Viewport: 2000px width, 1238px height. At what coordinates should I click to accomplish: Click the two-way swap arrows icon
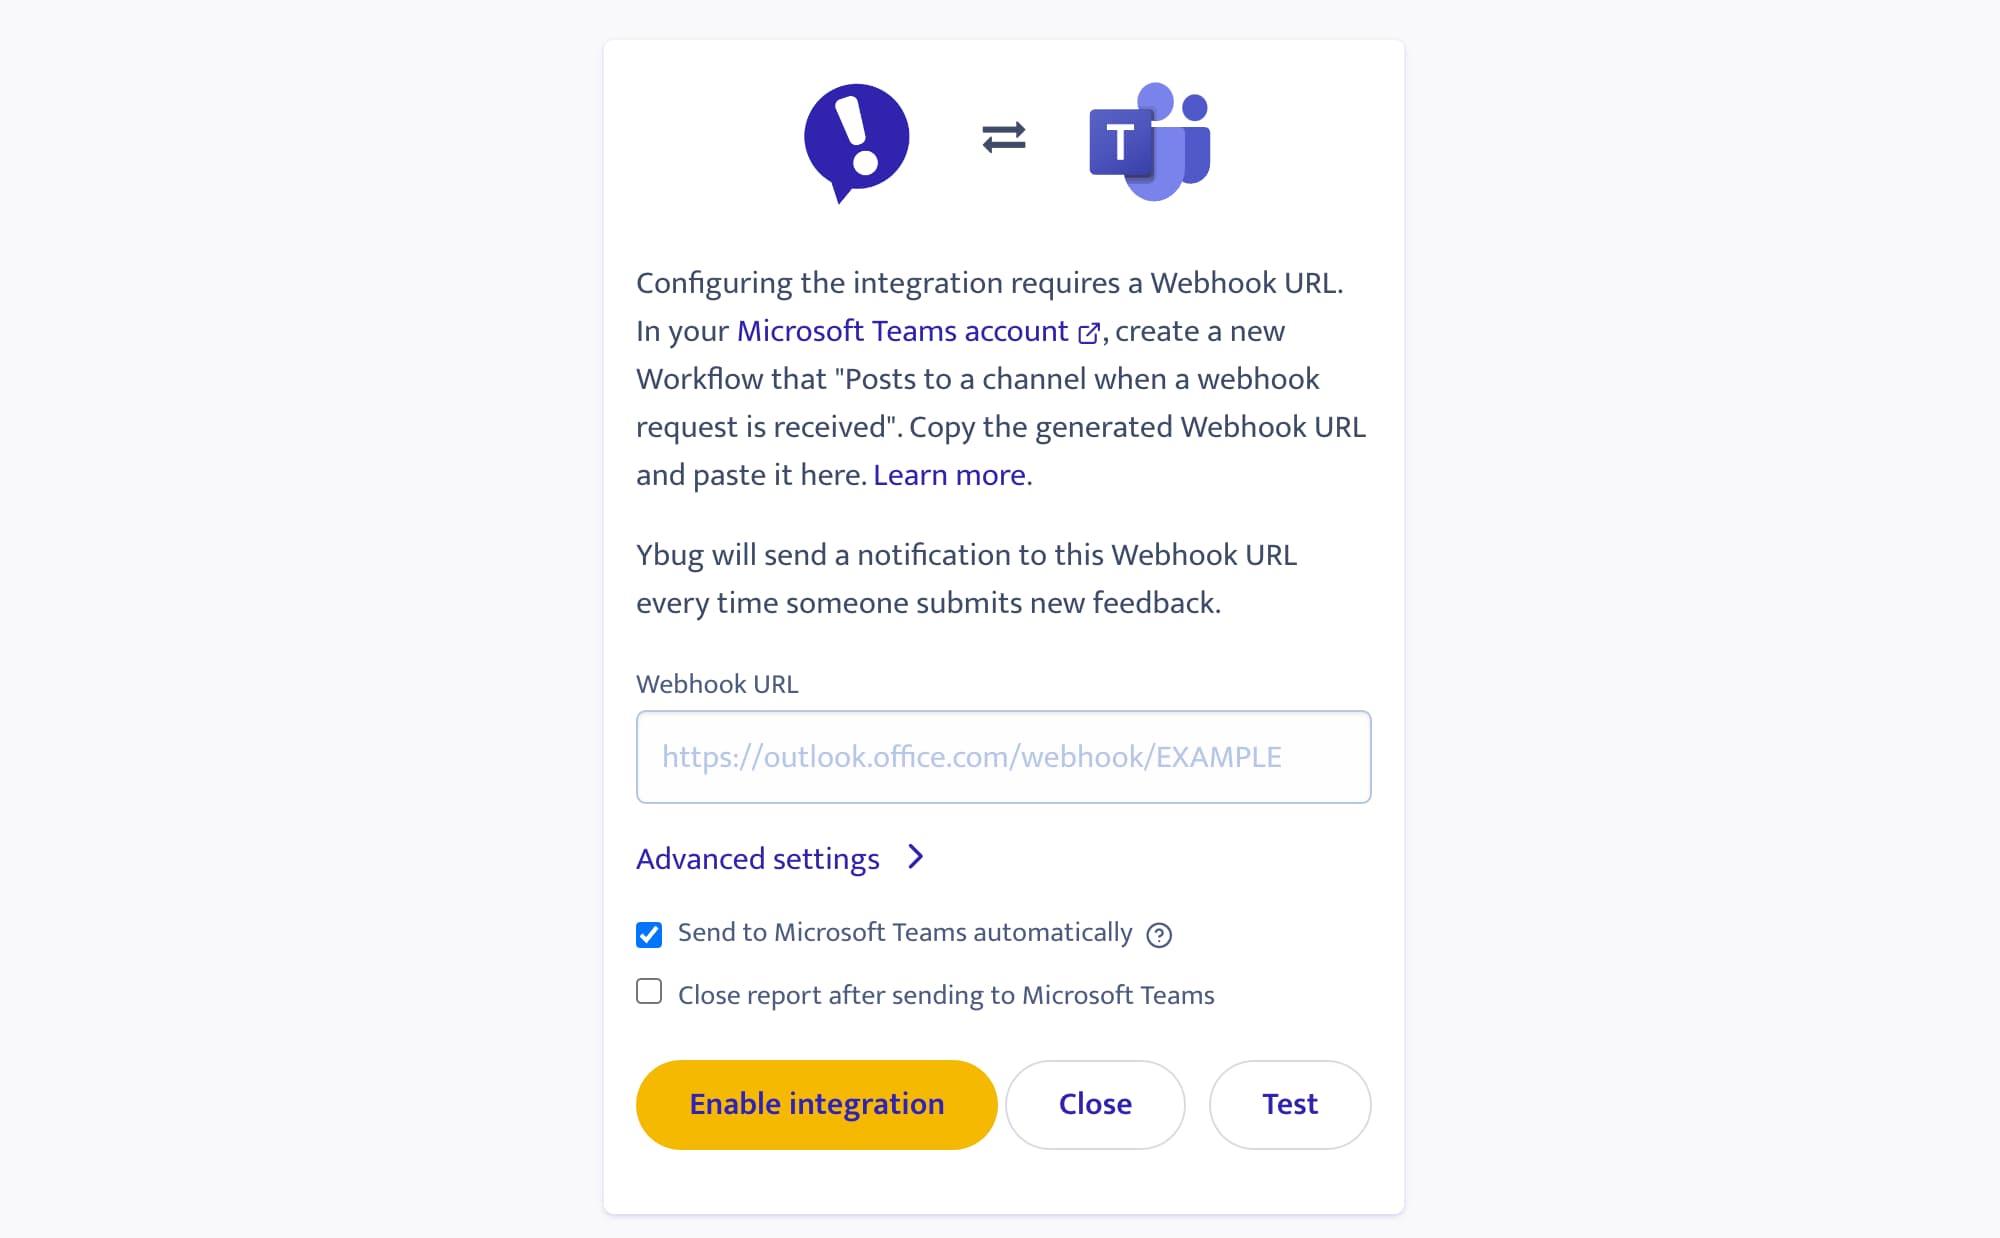coord(1004,137)
